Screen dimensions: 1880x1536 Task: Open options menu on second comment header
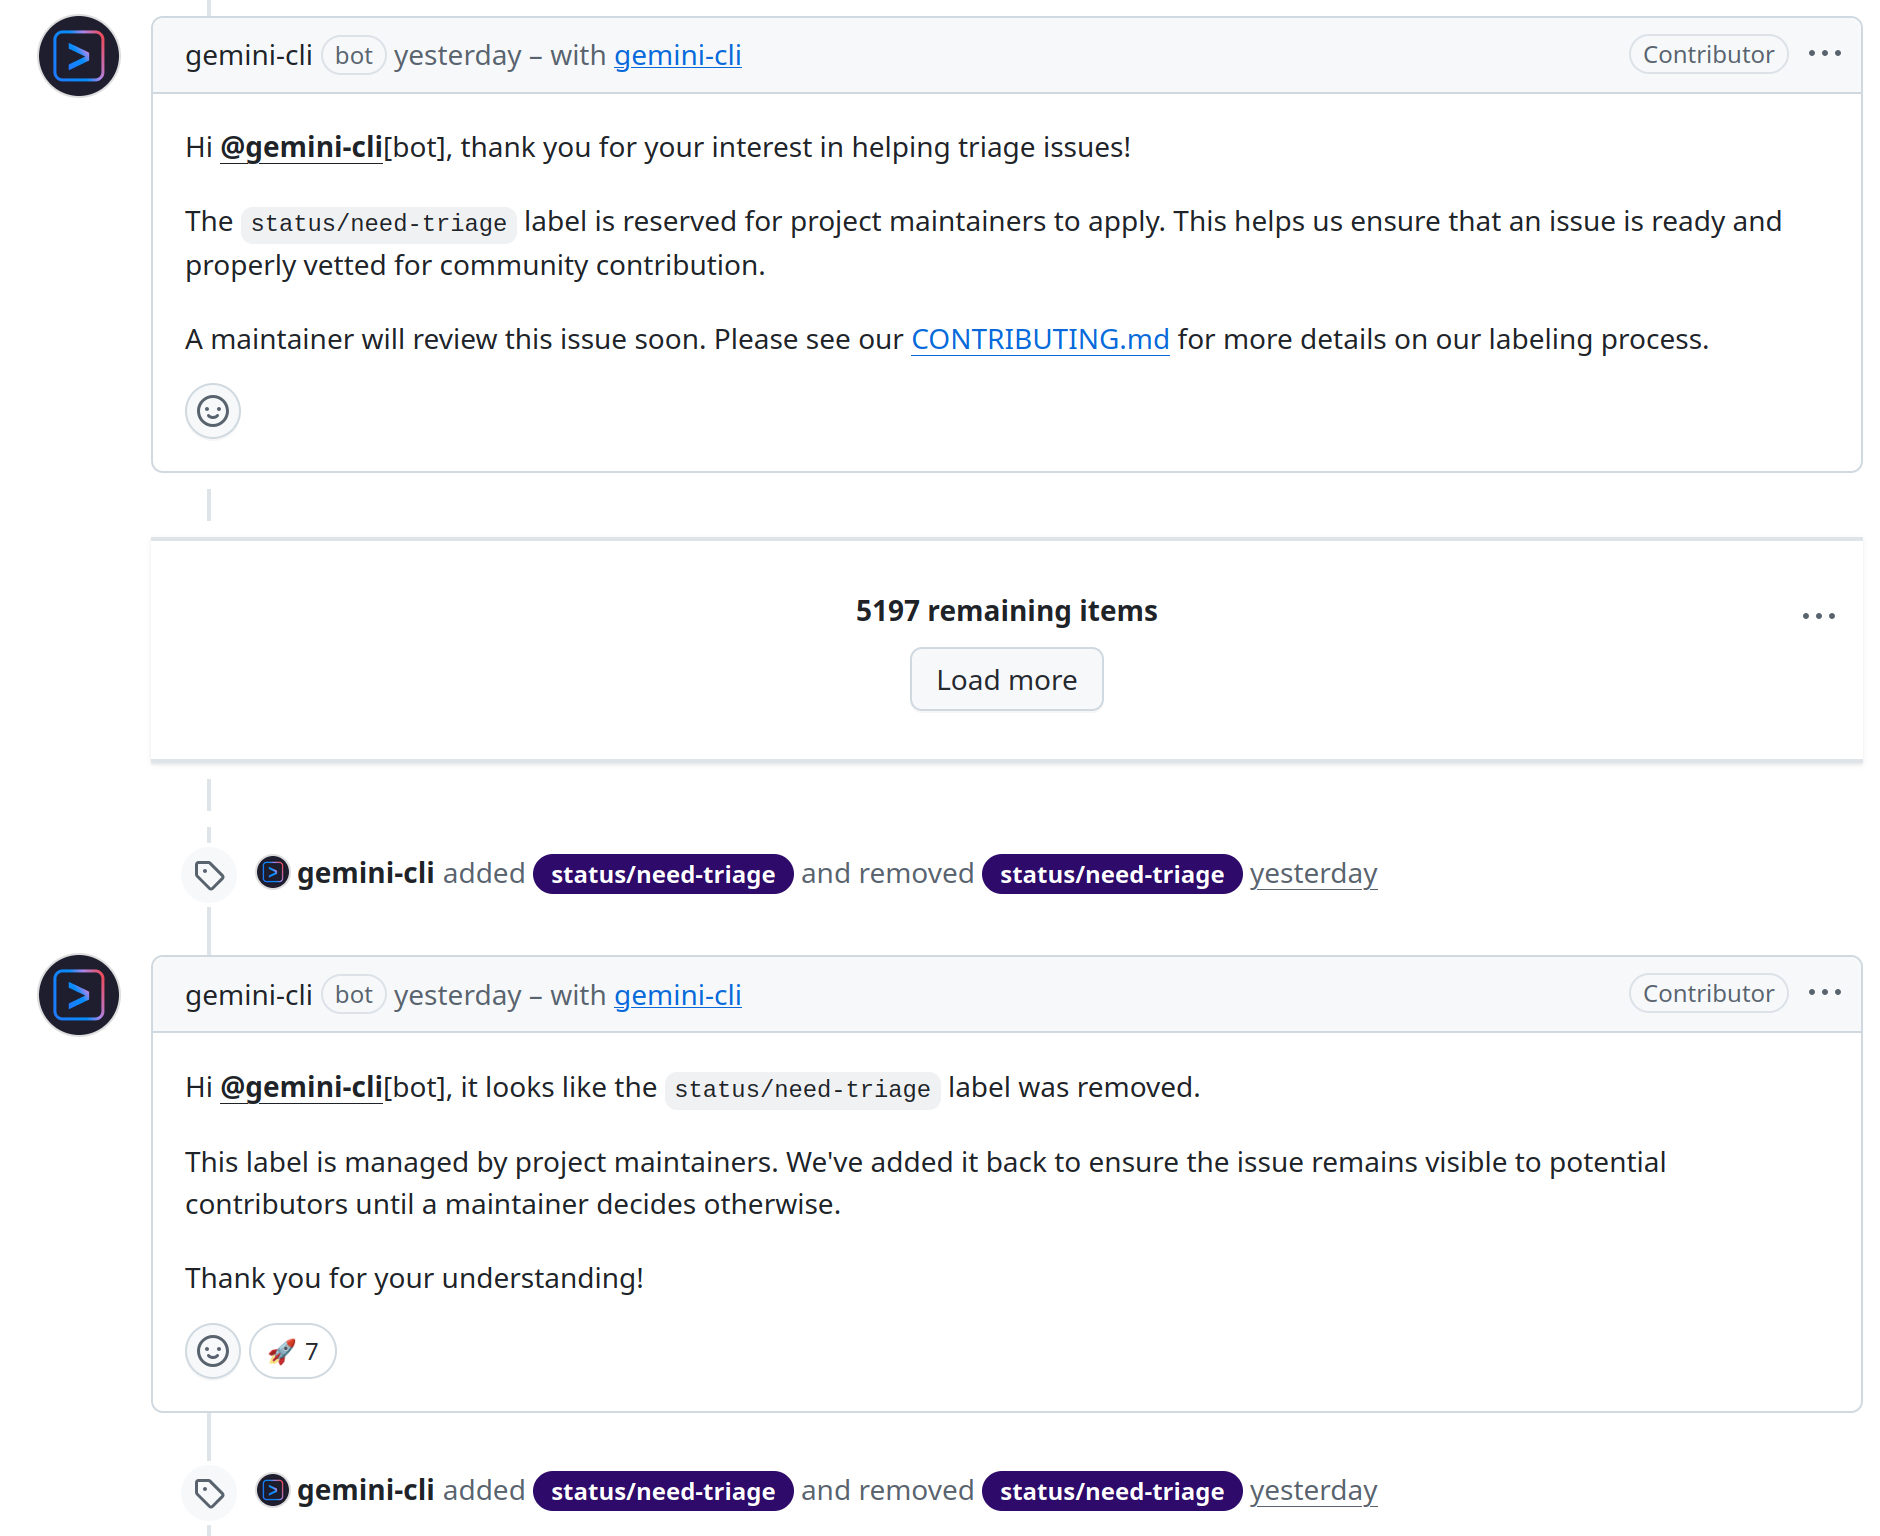(x=1824, y=993)
